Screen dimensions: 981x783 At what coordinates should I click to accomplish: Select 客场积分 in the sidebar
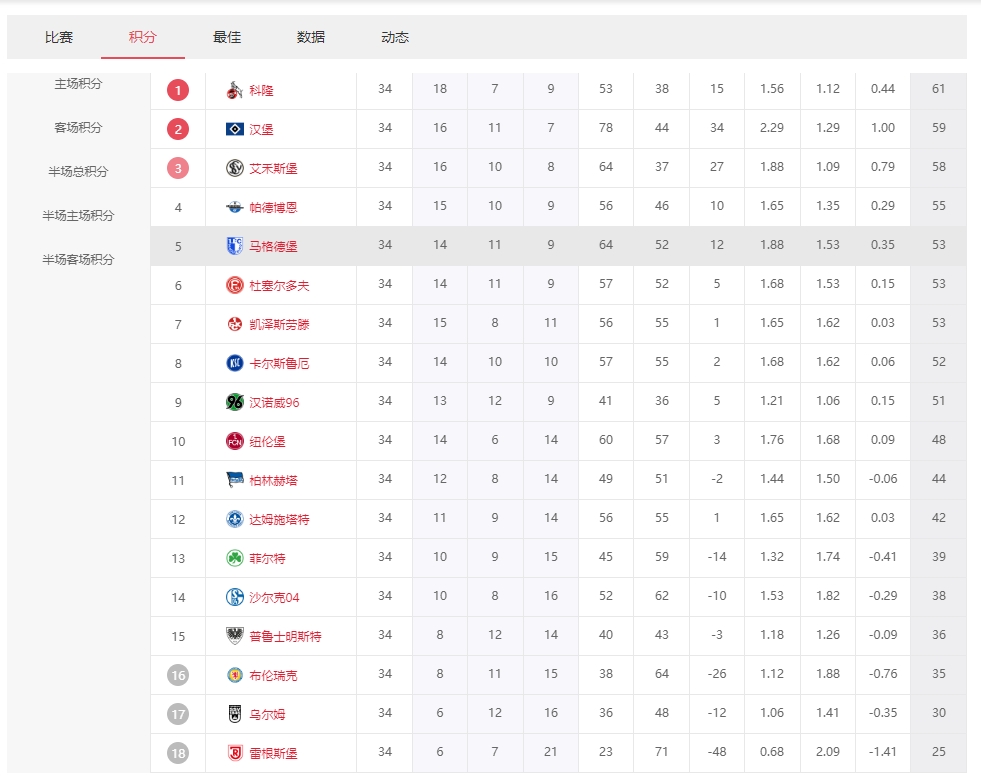click(x=78, y=128)
